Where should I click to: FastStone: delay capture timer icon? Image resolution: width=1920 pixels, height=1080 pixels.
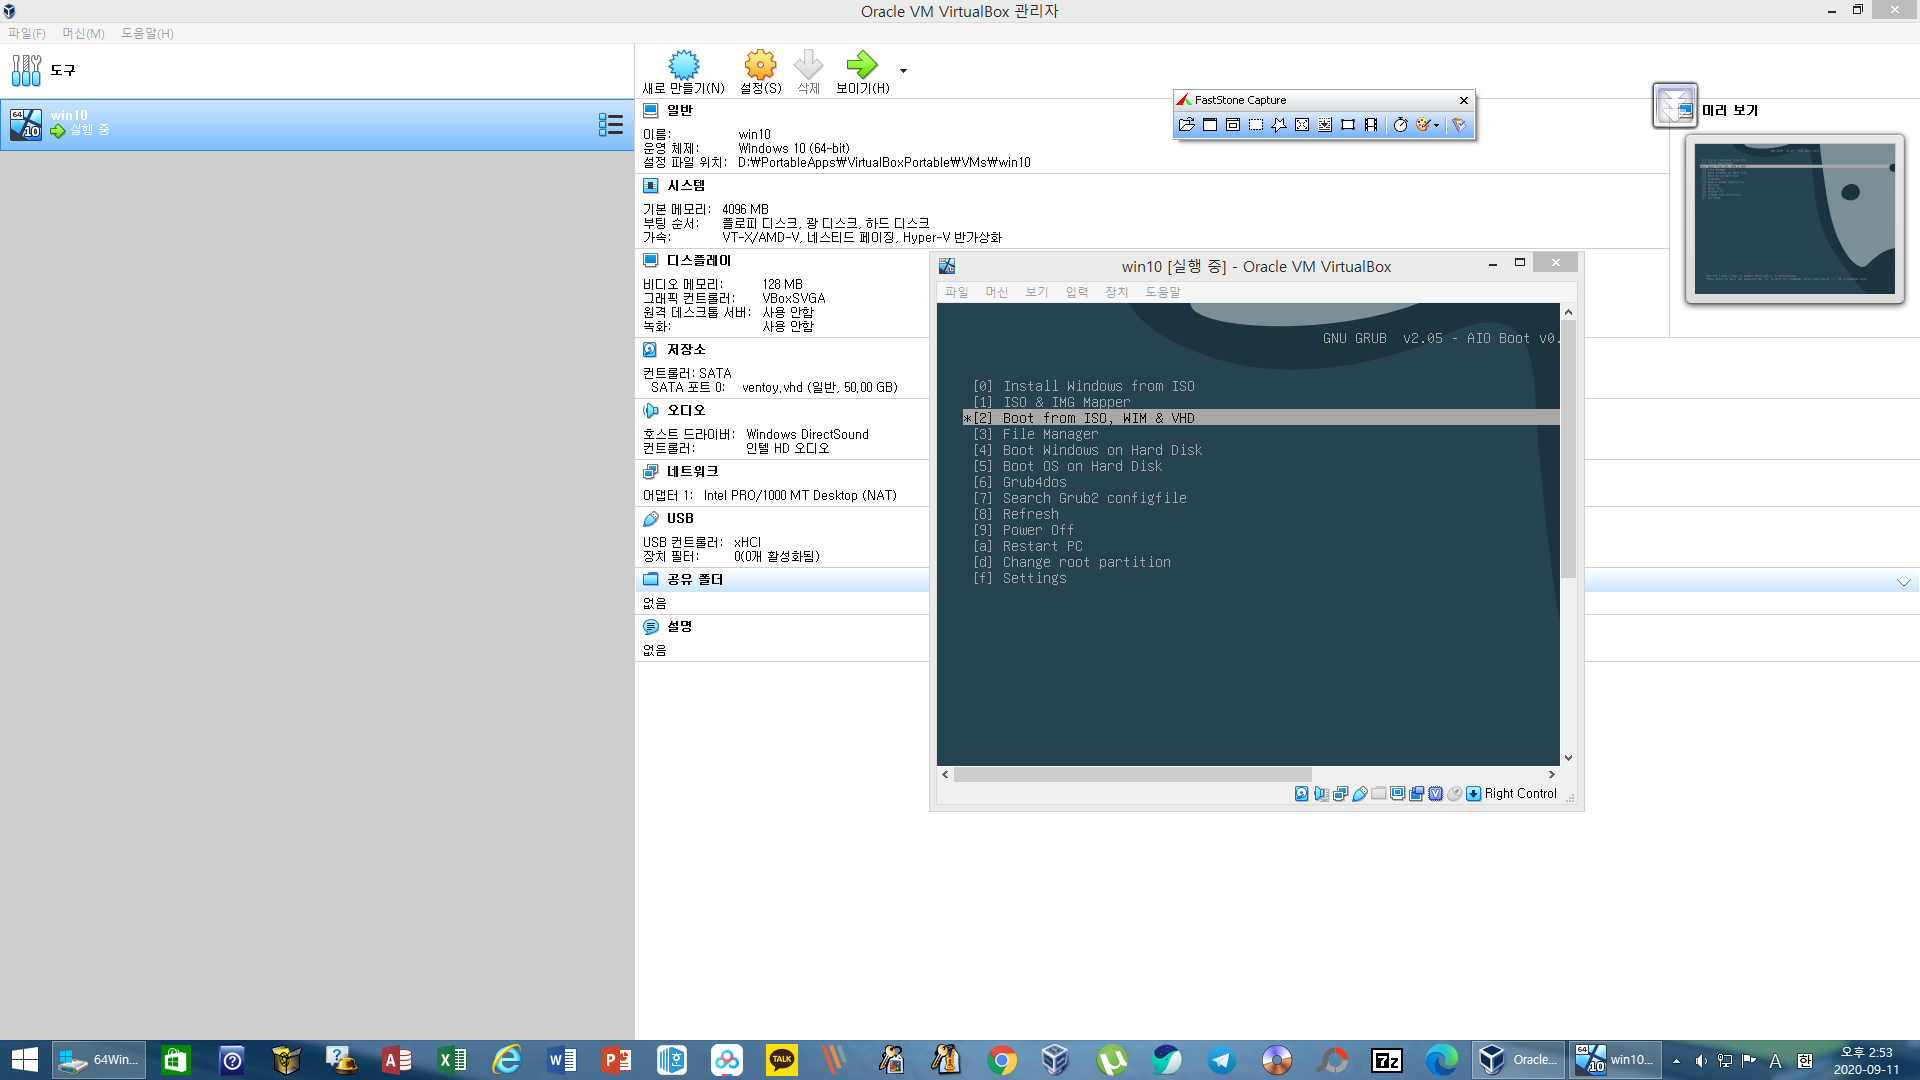1400,125
